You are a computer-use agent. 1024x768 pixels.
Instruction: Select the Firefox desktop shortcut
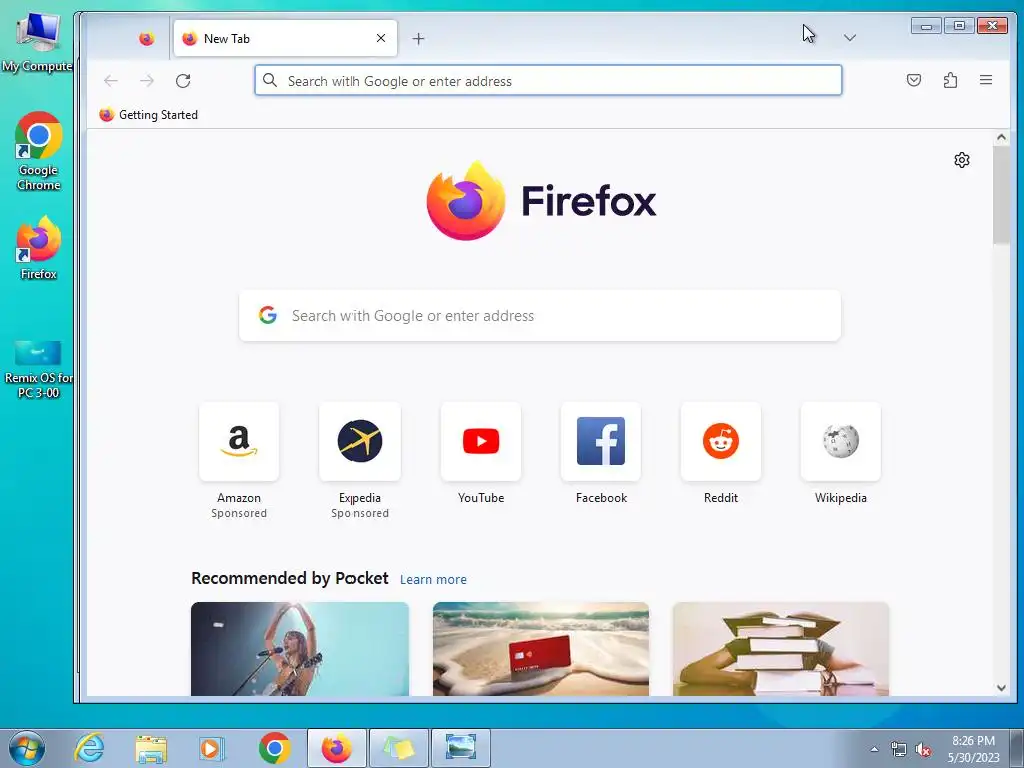[x=39, y=248]
